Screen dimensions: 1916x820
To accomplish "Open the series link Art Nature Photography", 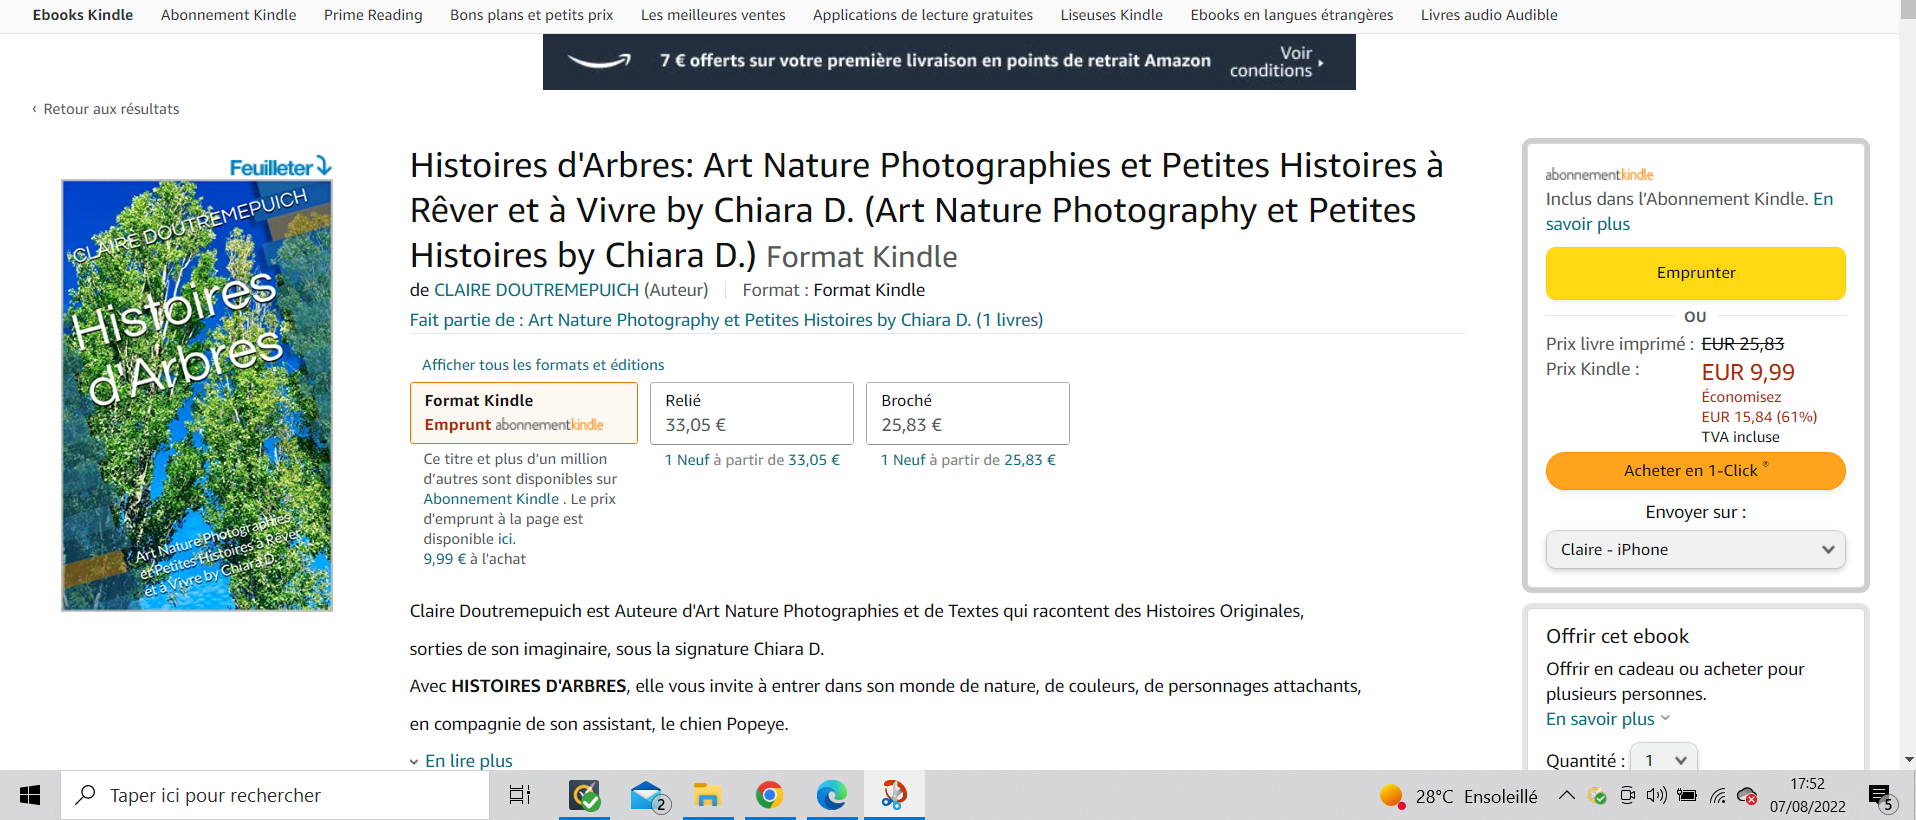I will click(x=785, y=320).
